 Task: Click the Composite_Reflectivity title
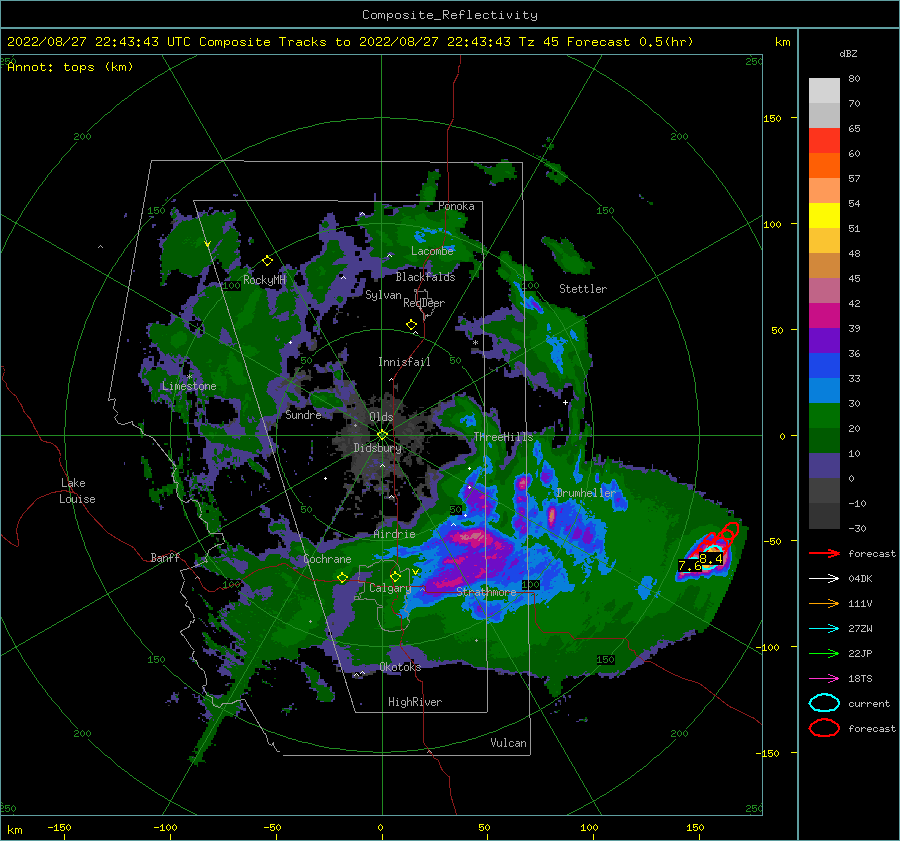(x=449, y=15)
